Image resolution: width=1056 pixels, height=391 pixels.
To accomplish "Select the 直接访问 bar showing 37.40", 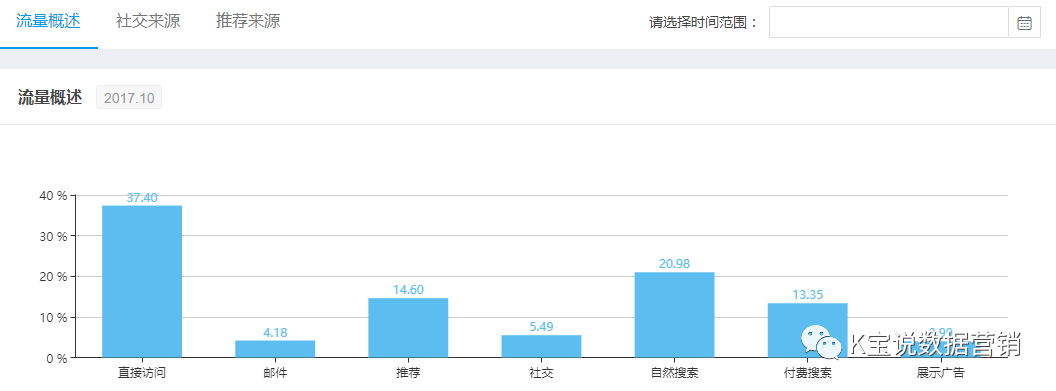I will [142, 281].
